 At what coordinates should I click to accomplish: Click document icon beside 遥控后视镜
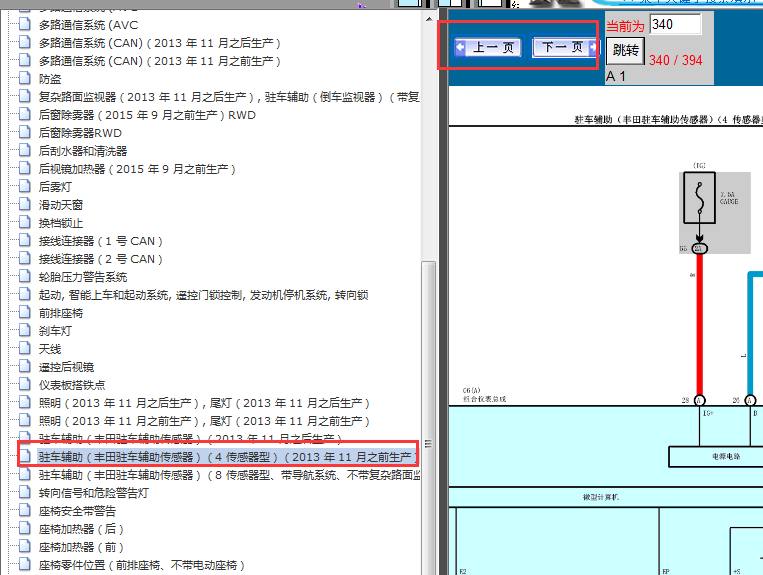pyautogui.click(x=24, y=366)
